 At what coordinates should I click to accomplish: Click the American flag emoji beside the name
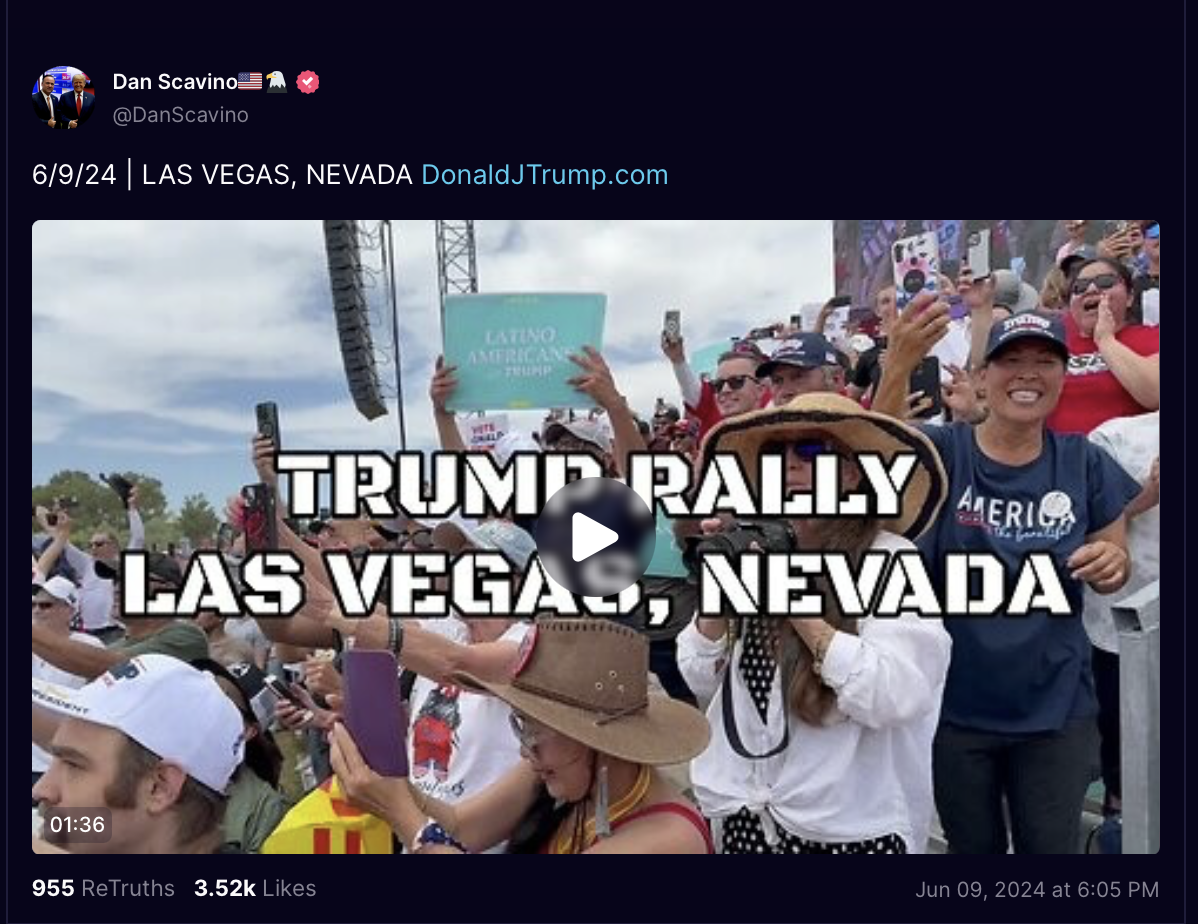click(x=250, y=81)
